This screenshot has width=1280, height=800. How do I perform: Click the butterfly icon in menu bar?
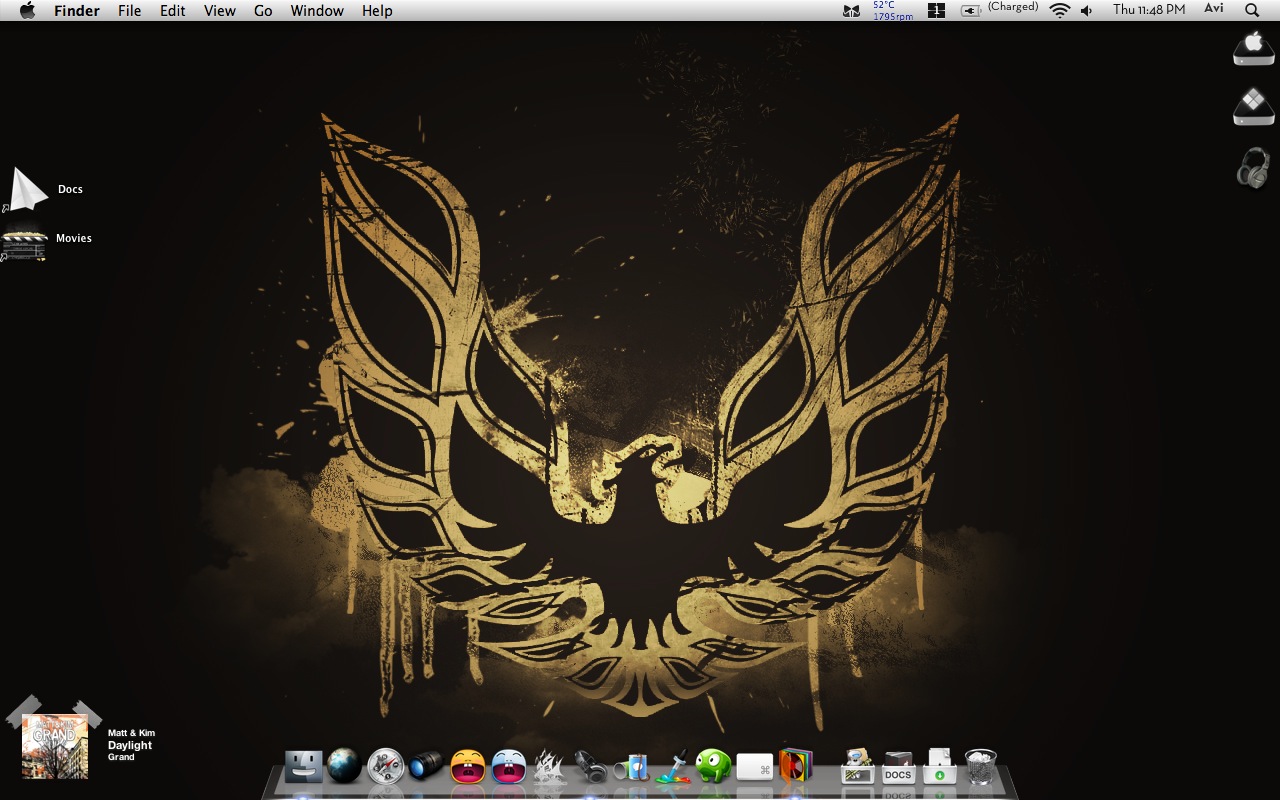[852, 11]
